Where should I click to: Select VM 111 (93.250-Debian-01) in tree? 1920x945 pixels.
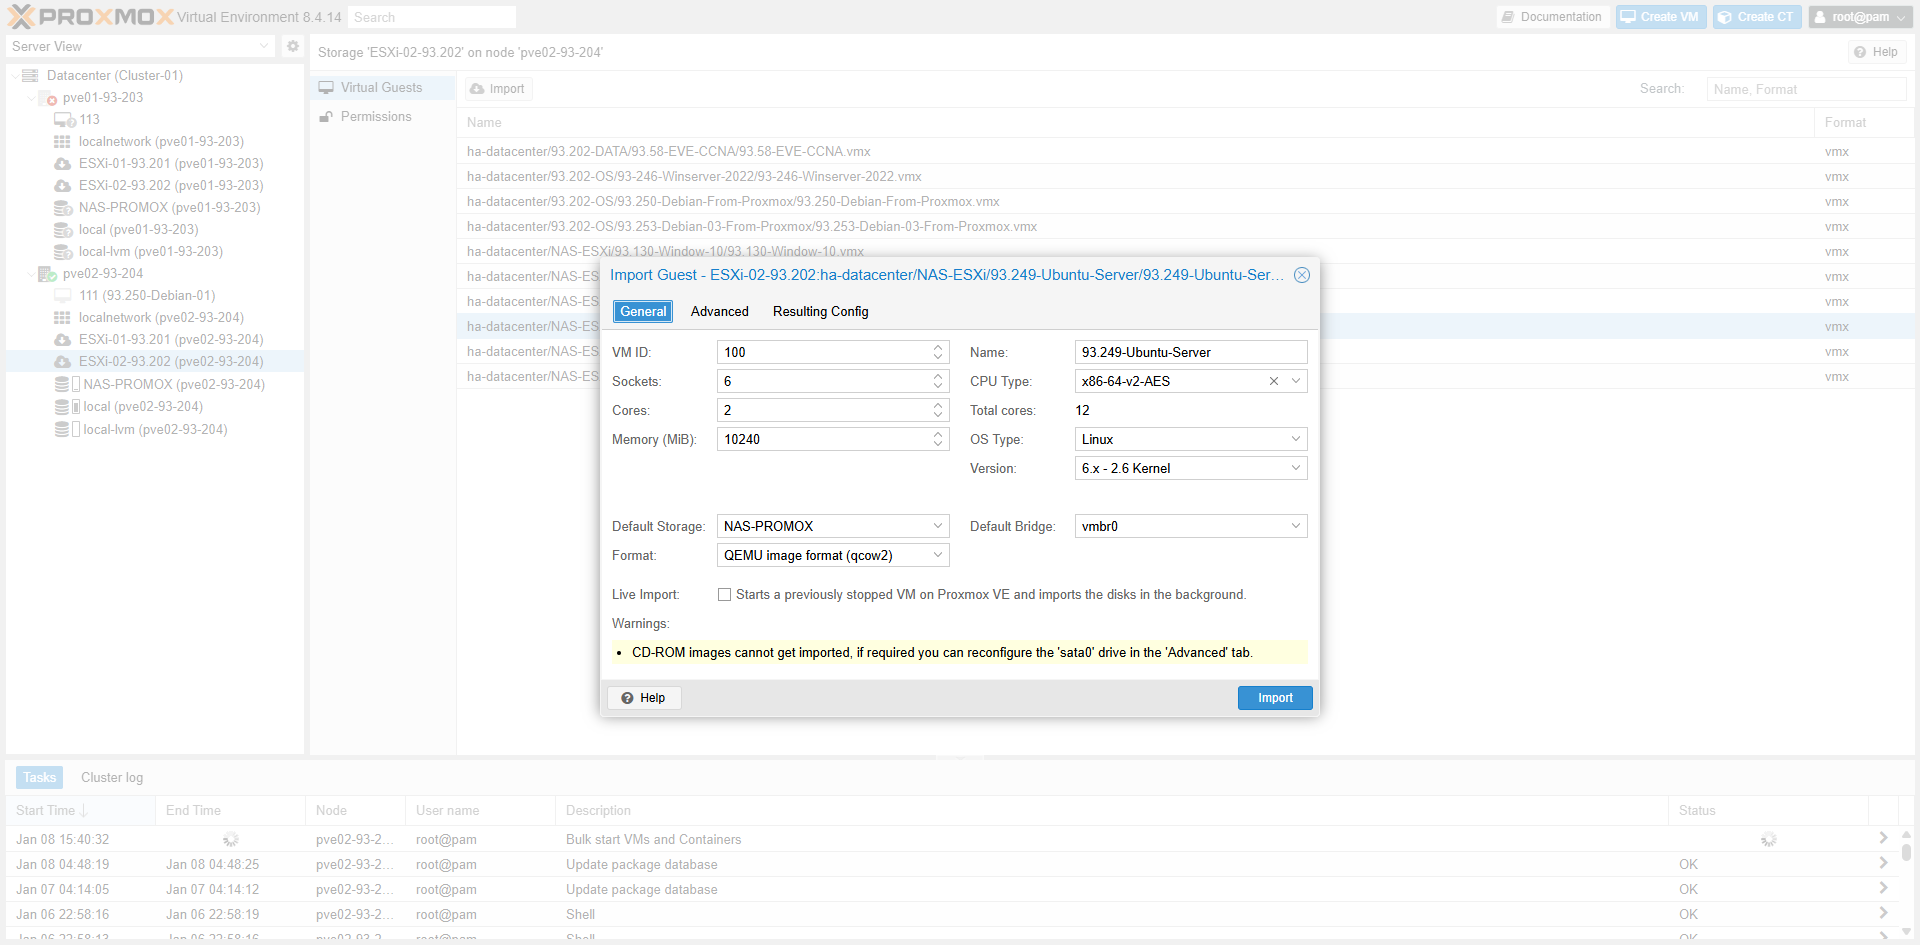147,296
